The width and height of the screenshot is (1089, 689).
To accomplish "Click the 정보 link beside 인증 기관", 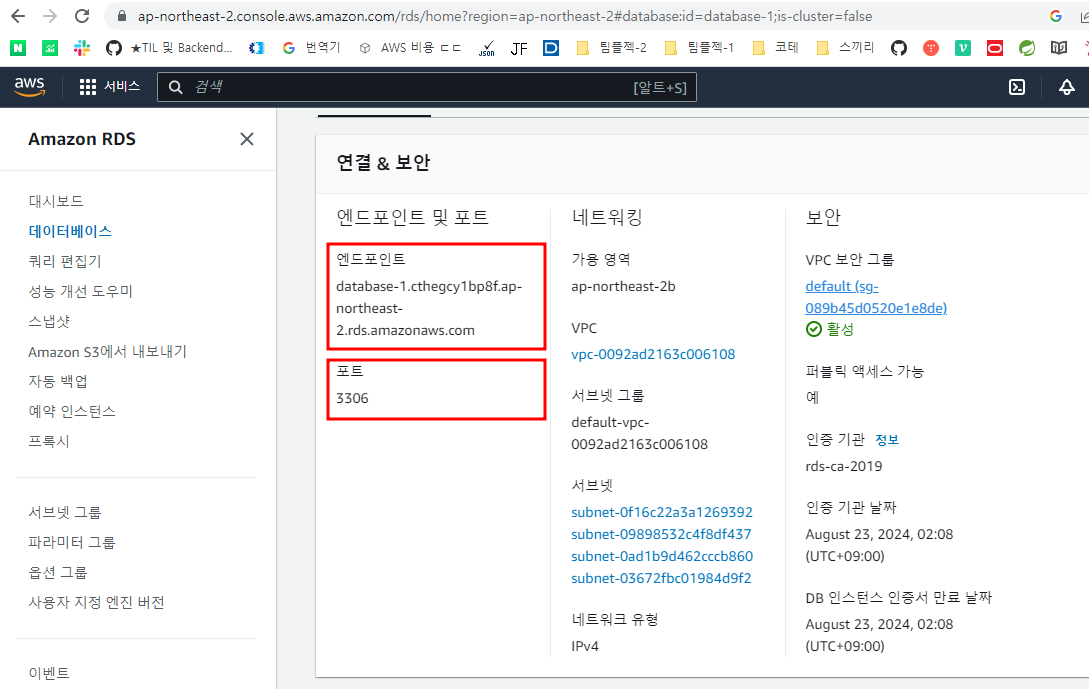I will (x=887, y=440).
